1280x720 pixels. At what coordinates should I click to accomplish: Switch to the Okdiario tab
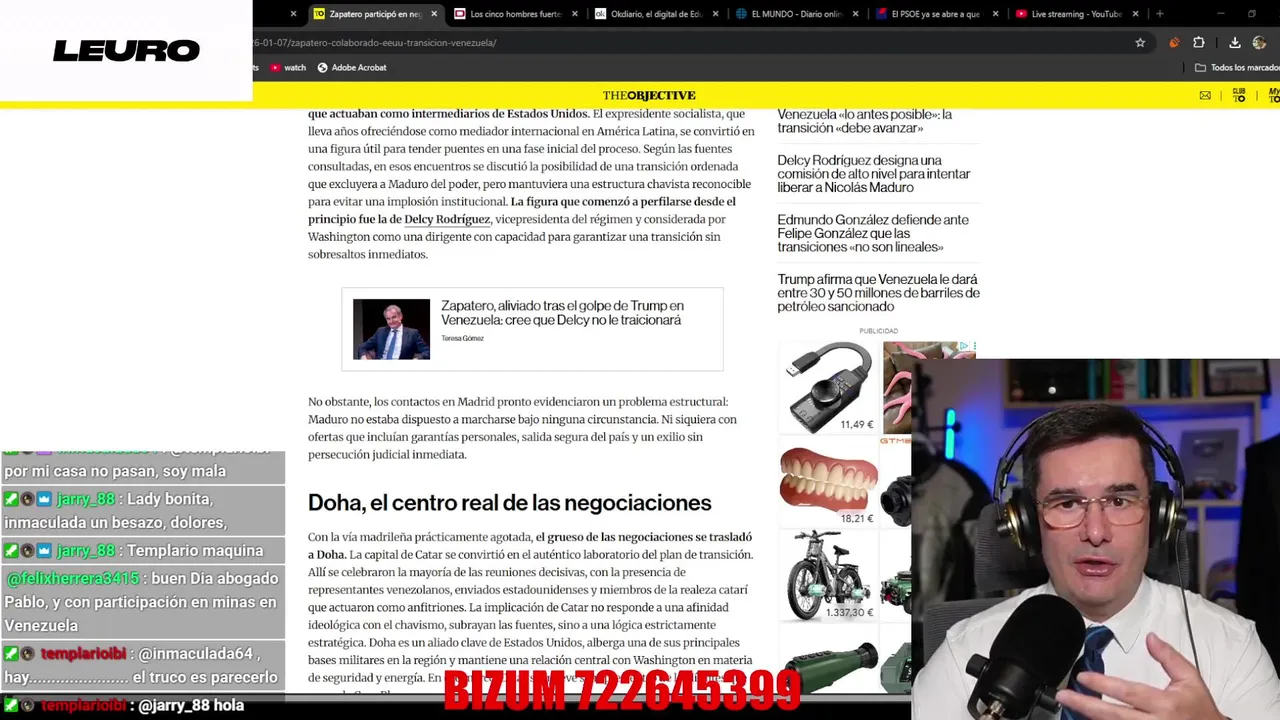pos(656,14)
